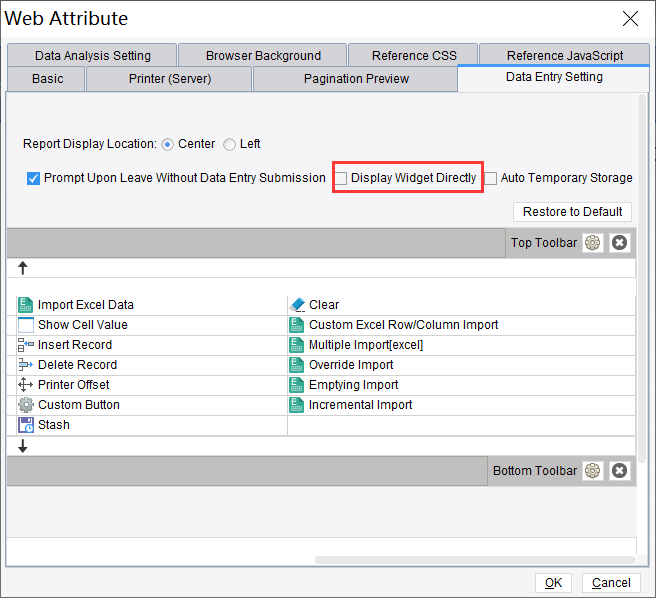656x598 pixels.
Task: Open the Reference CSS tab
Action: [x=414, y=55]
